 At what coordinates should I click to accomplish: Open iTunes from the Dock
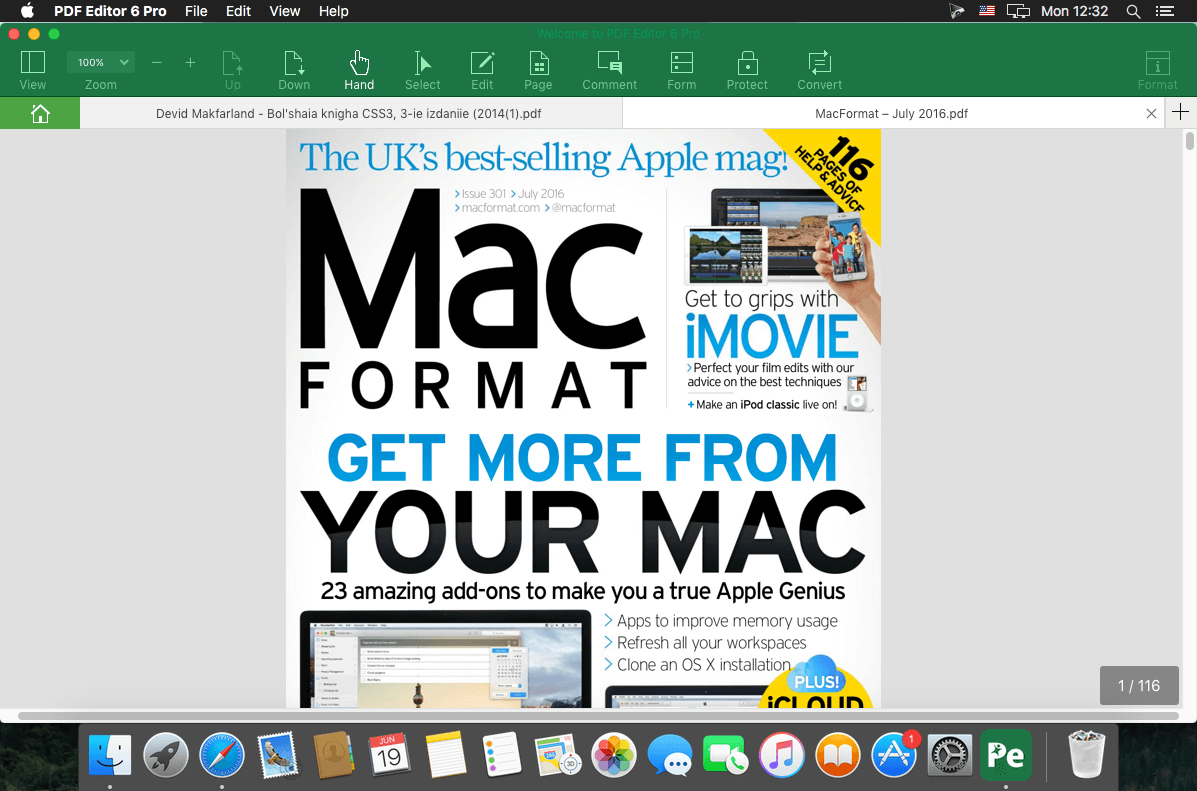point(782,755)
